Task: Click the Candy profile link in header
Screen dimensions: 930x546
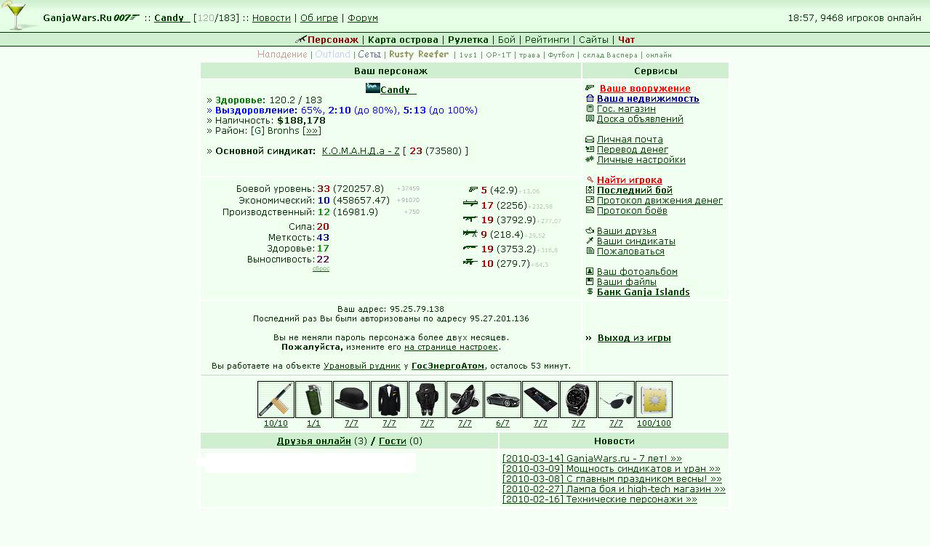Action: pos(172,18)
